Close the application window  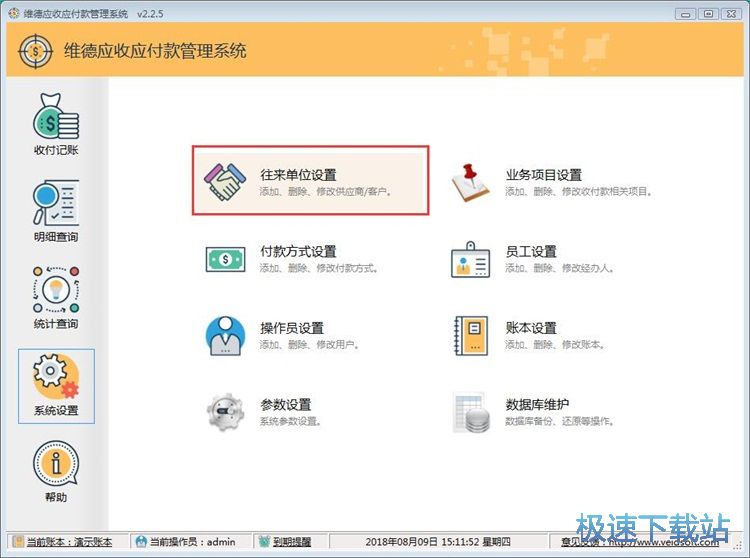click(732, 14)
